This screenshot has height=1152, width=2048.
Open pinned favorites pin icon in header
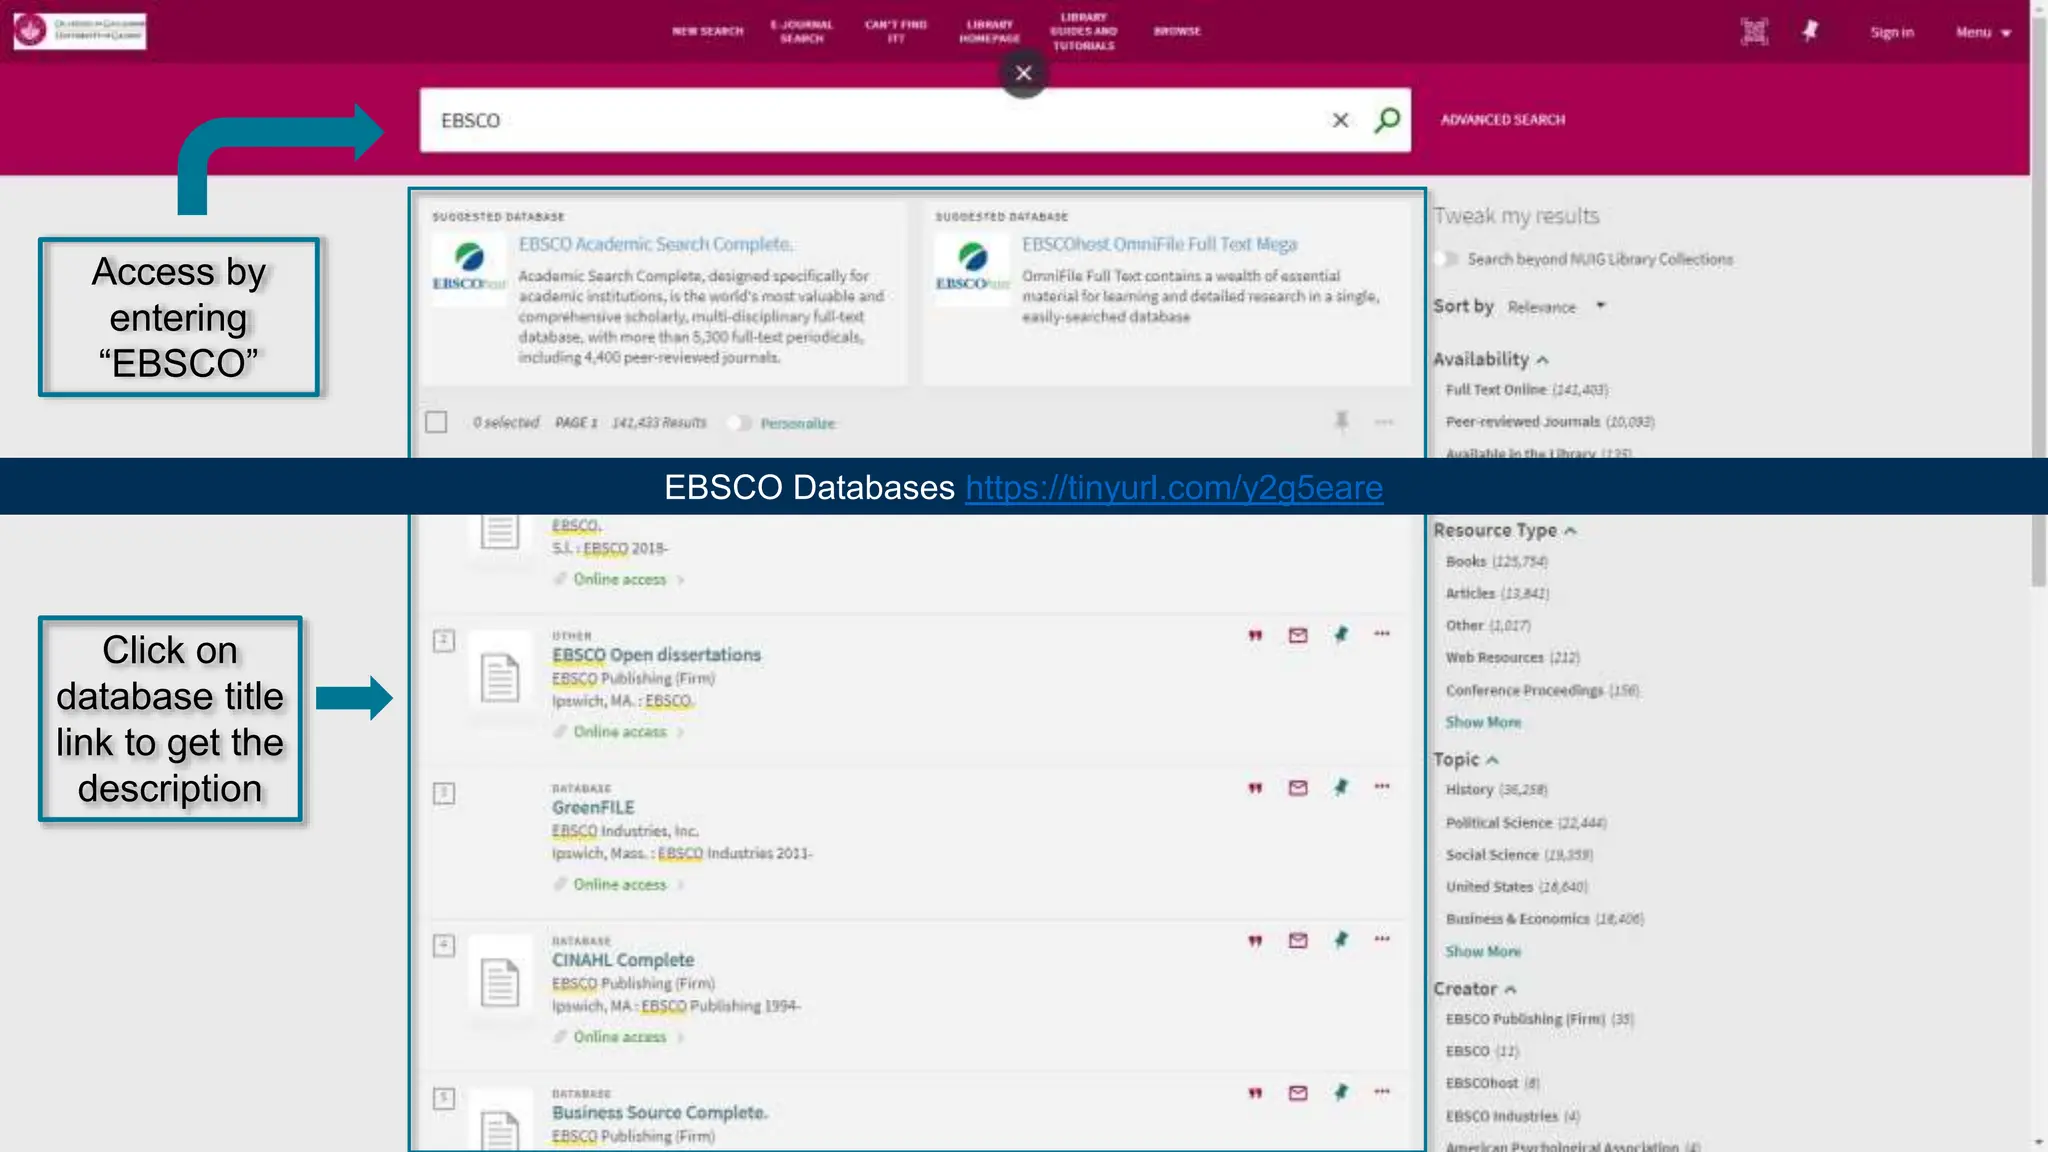(x=1810, y=32)
